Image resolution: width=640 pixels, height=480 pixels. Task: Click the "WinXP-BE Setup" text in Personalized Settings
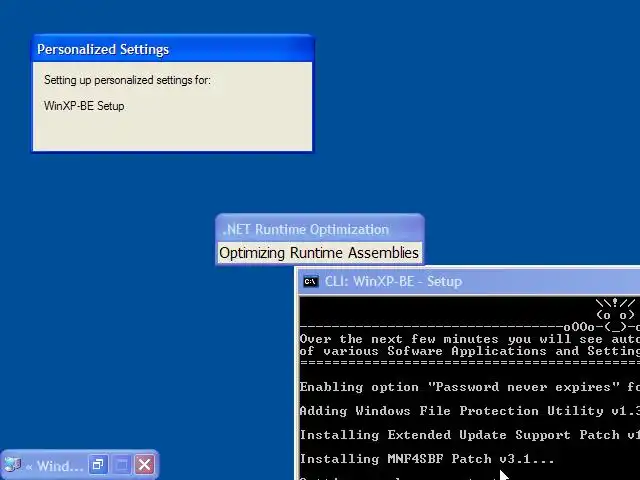(x=84, y=106)
